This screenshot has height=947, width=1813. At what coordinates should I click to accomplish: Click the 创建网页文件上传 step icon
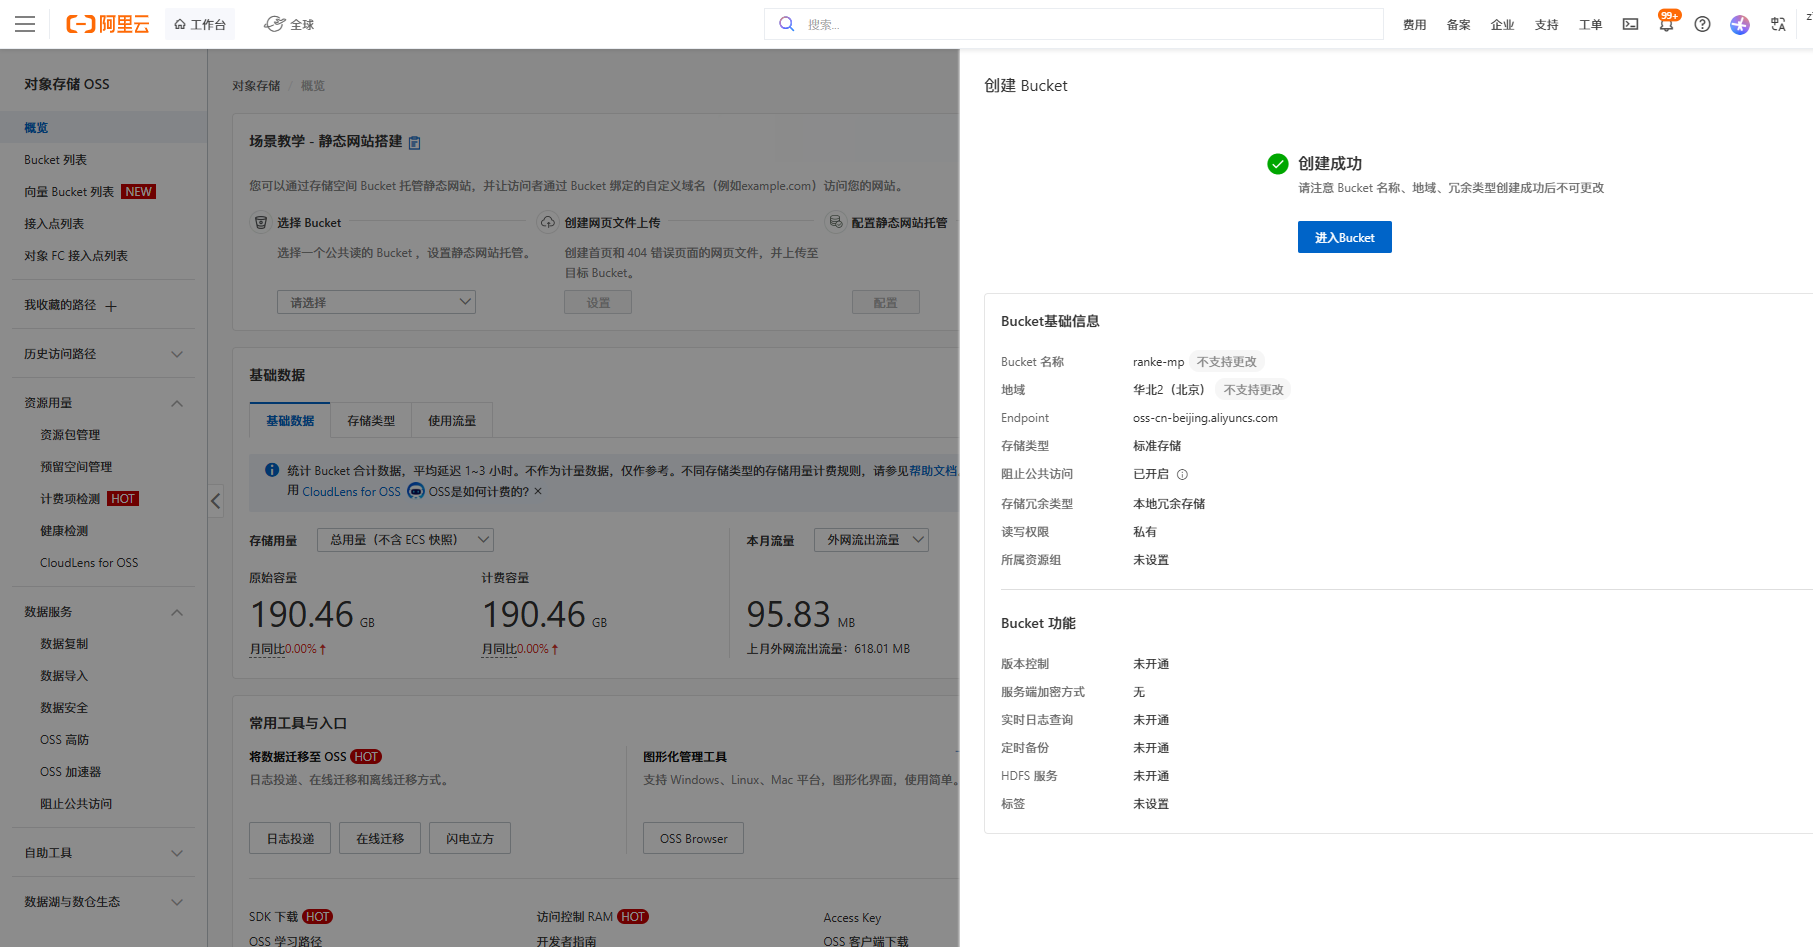[x=548, y=222]
